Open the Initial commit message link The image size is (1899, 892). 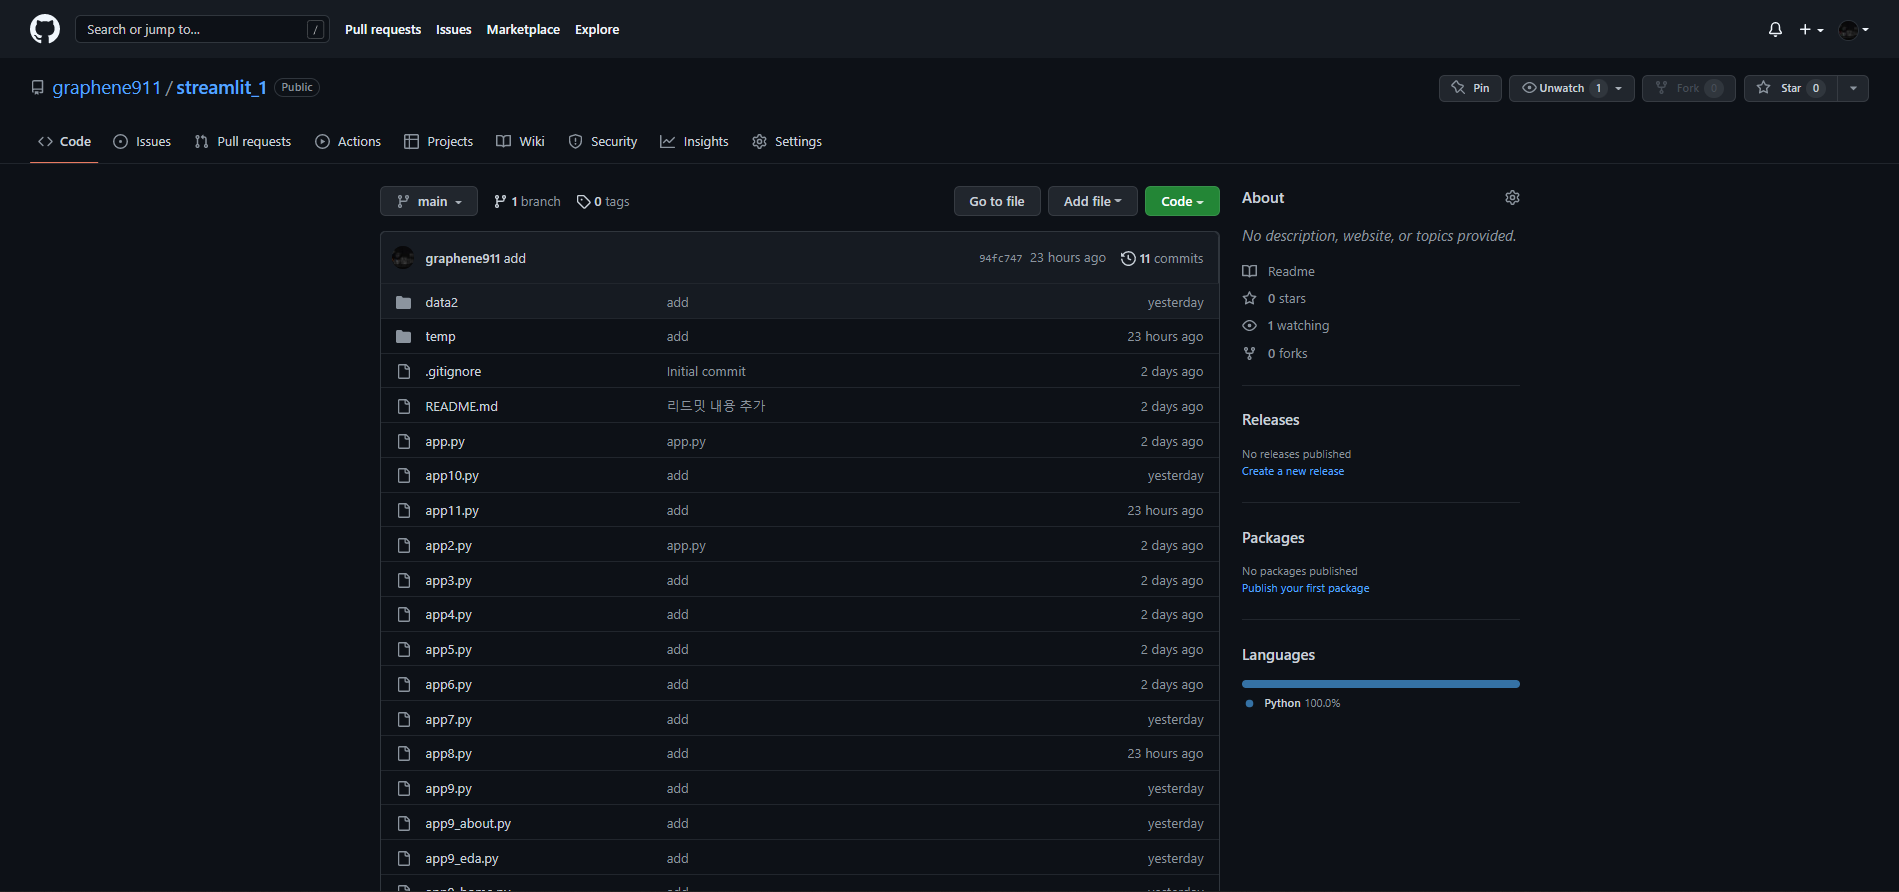point(706,372)
